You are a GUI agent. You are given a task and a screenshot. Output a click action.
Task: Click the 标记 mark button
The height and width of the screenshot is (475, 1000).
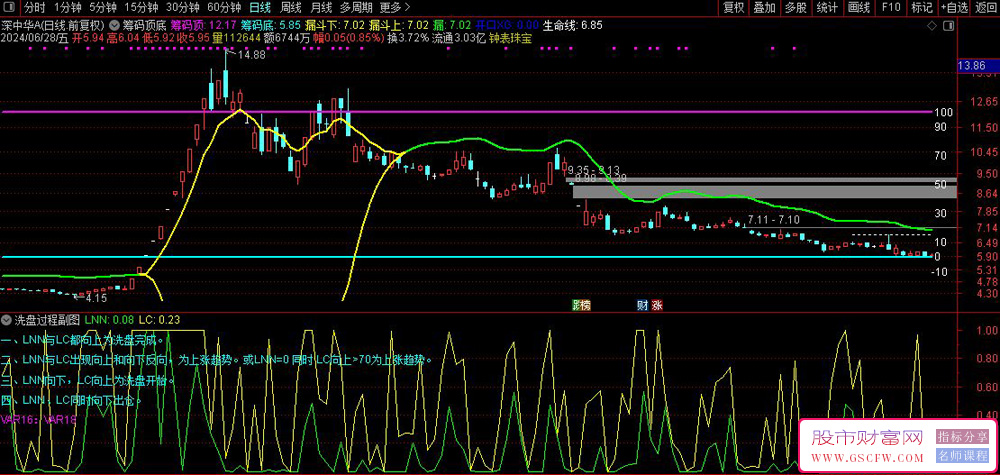(922, 8)
